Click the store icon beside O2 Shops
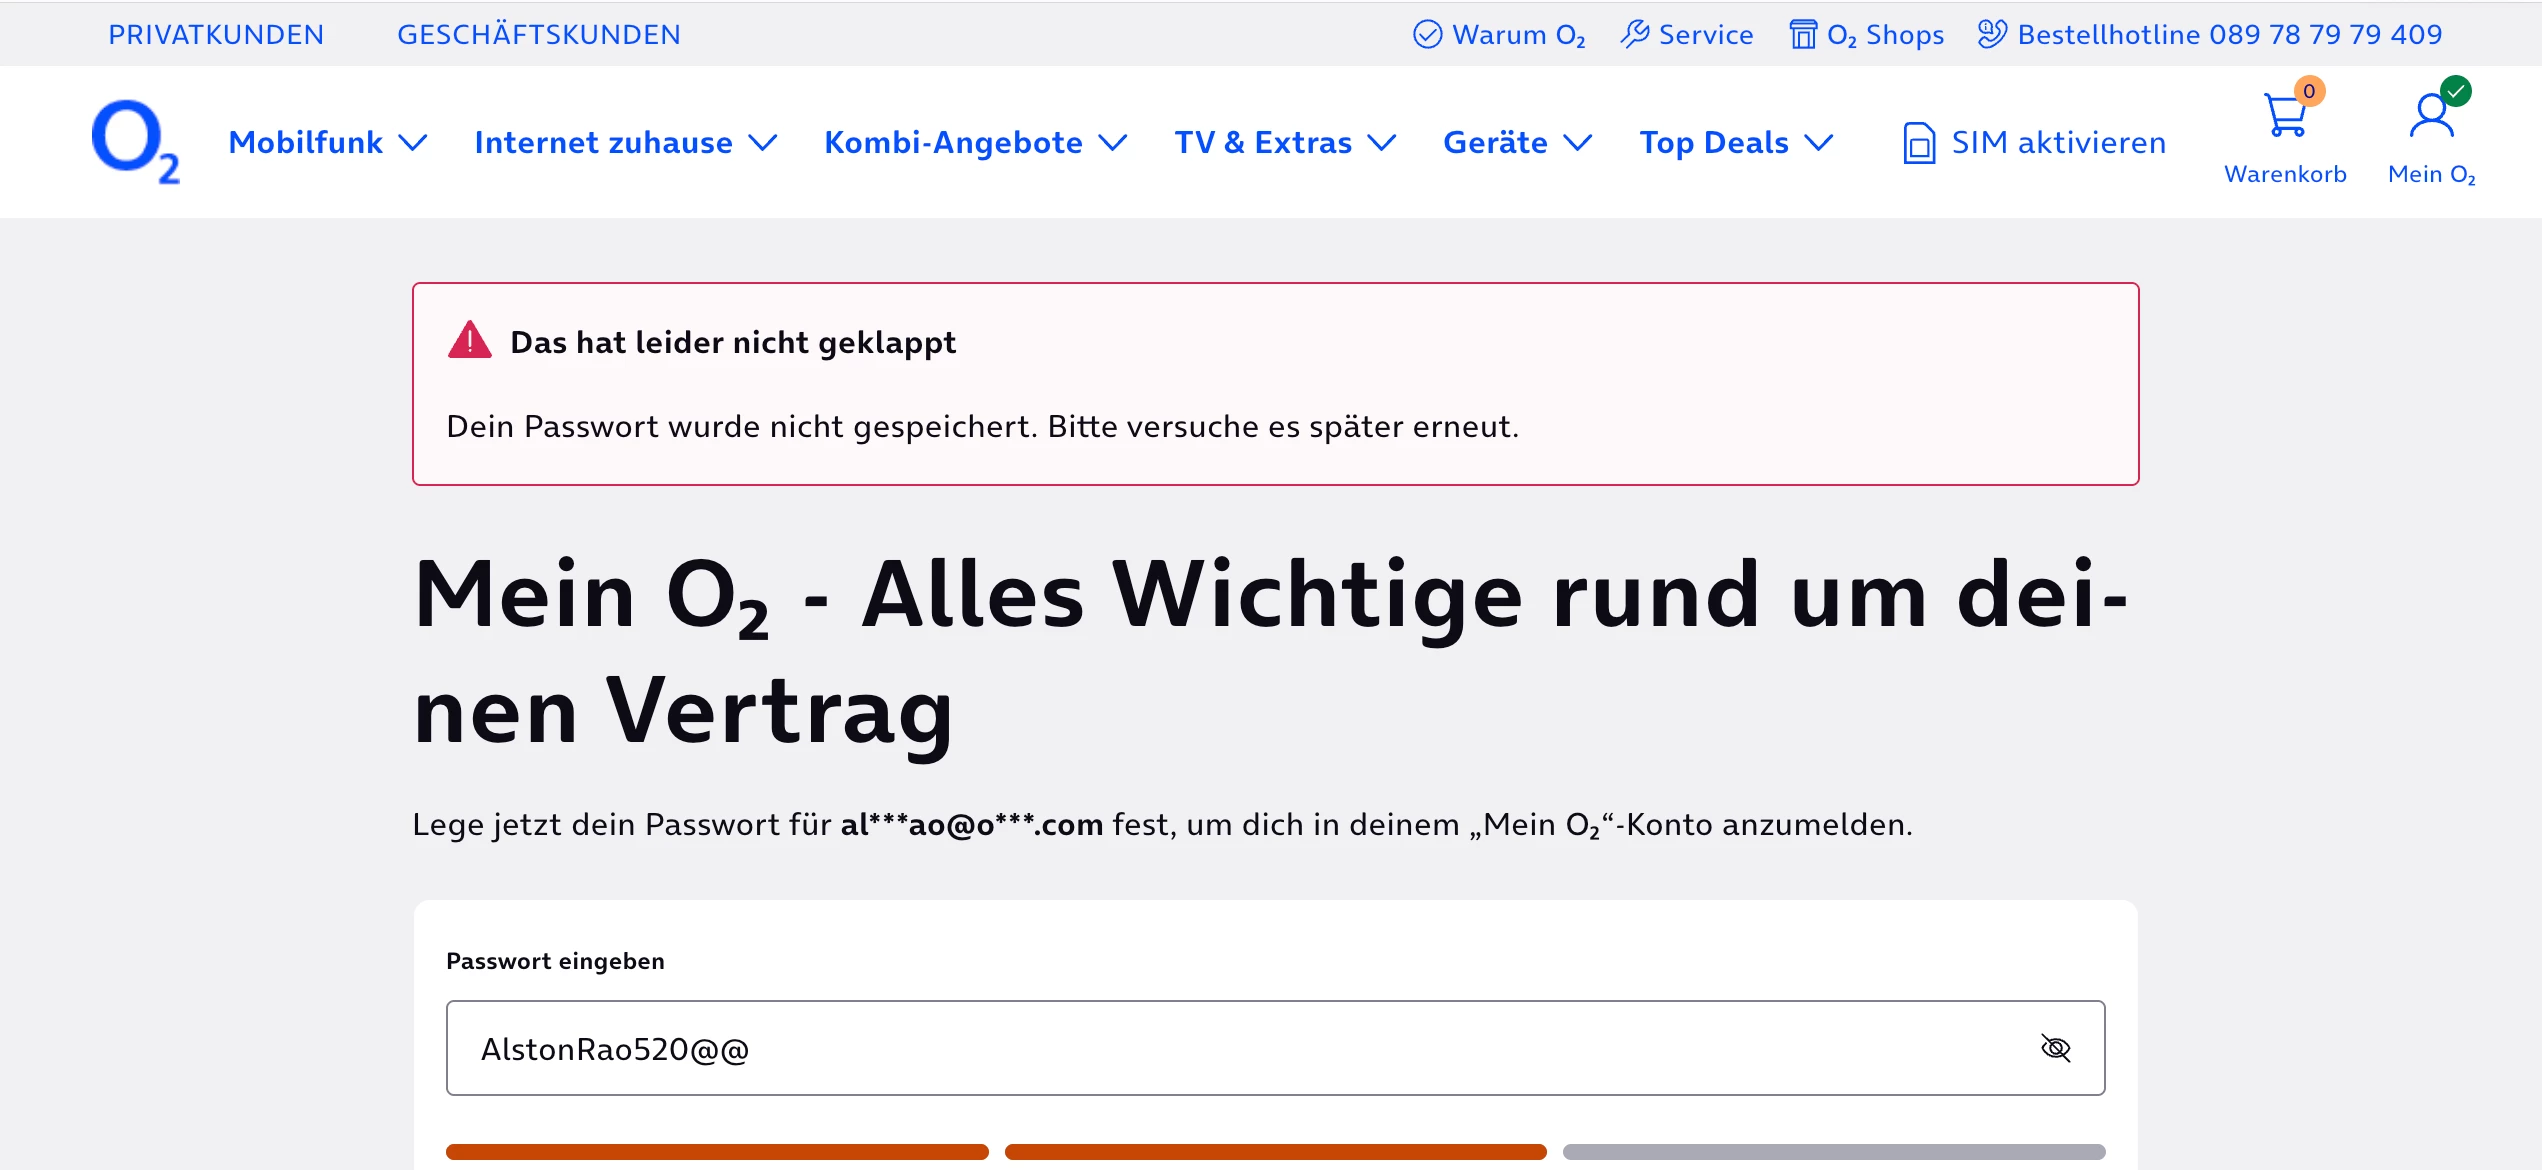This screenshot has height=1170, width=2542. click(x=1803, y=34)
